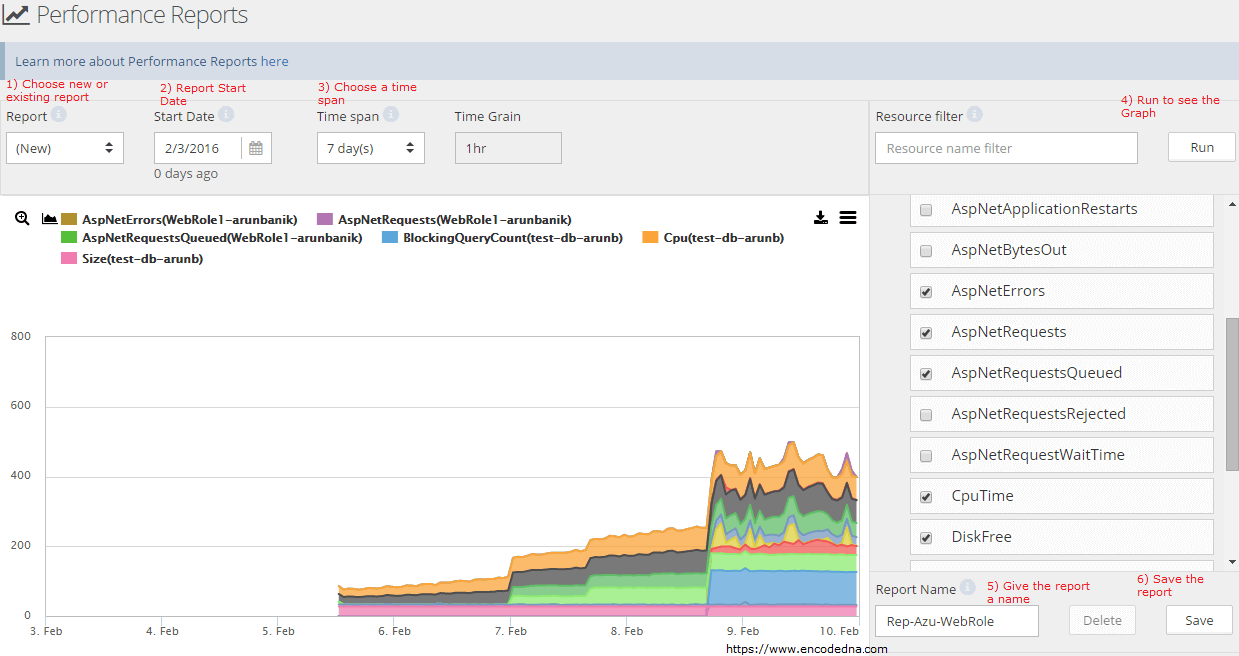This screenshot has width=1239, height=656.
Task: Open the Time span 7 day(s) dropdown
Action: 371,148
